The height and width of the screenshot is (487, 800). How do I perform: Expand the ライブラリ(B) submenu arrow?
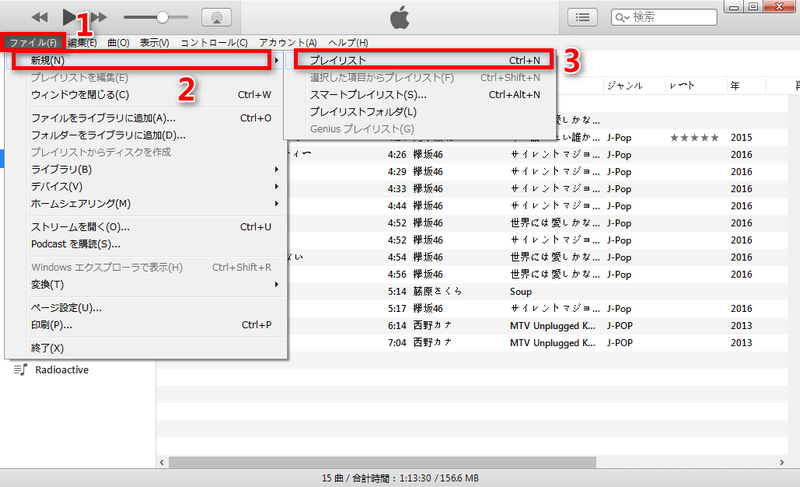point(277,169)
